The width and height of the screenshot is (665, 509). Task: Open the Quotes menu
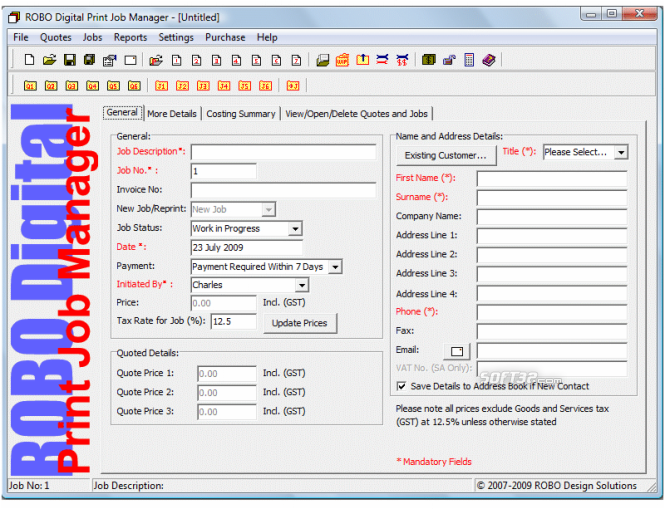[x=56, y=37]
